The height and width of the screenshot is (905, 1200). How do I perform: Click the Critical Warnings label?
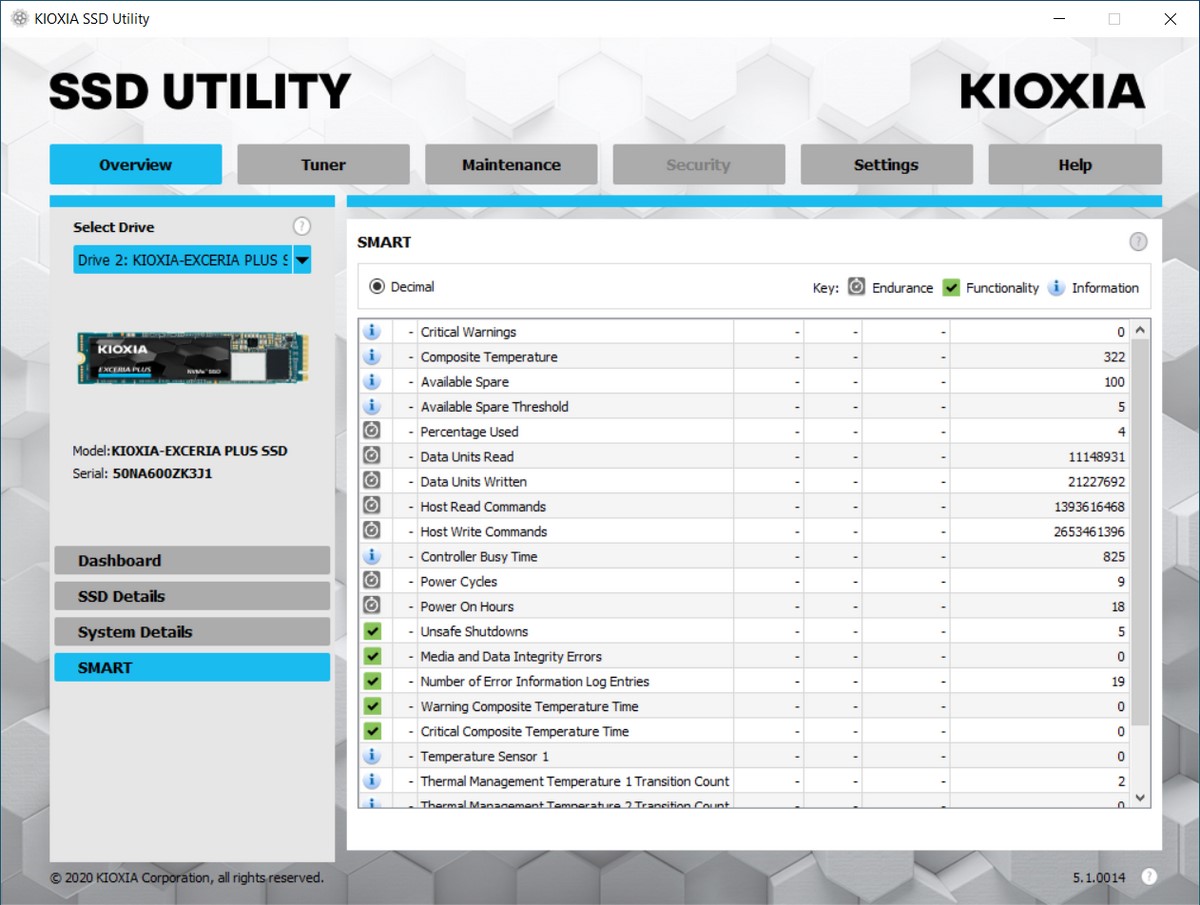click(468, 332)
